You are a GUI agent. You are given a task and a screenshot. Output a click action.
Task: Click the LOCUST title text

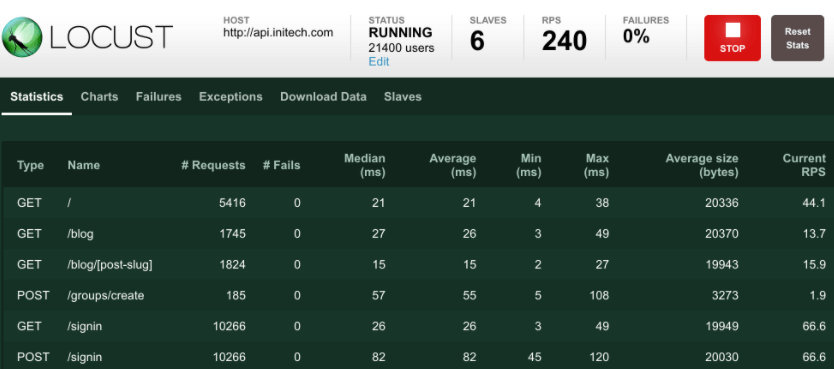click(111, 38)
